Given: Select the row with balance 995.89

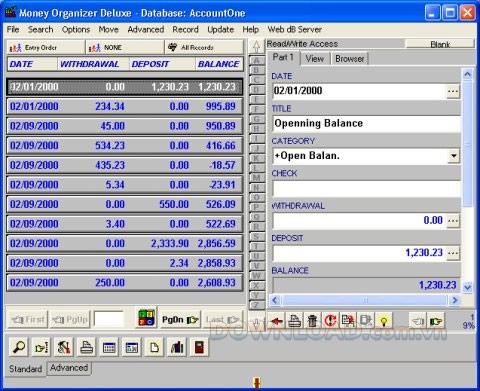Looking at the screenshot, I should pos(124,107).
